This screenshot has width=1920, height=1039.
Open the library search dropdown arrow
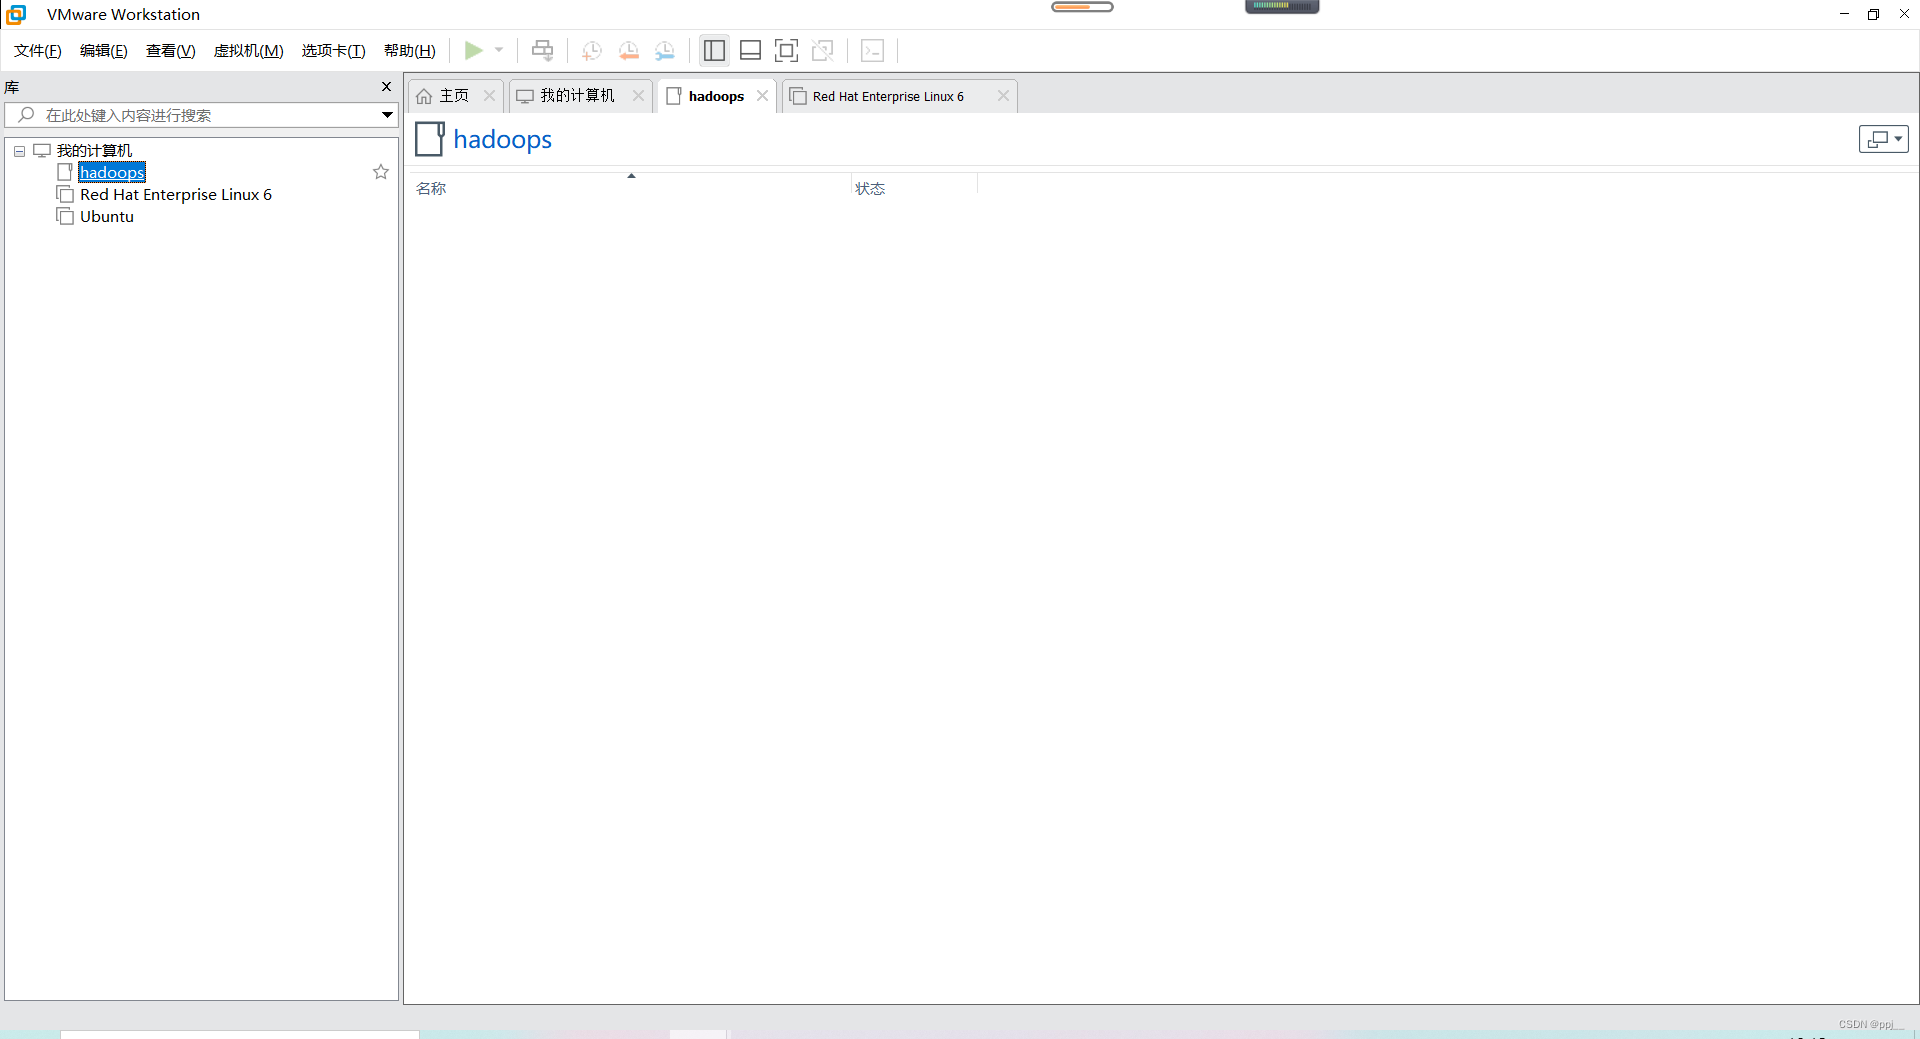coord(387,115)
